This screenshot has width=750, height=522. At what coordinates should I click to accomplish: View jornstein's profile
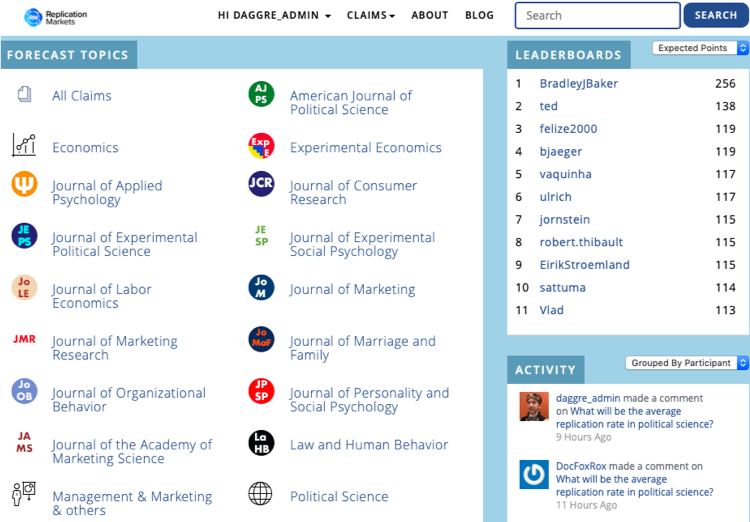click(x=564, y=219)
